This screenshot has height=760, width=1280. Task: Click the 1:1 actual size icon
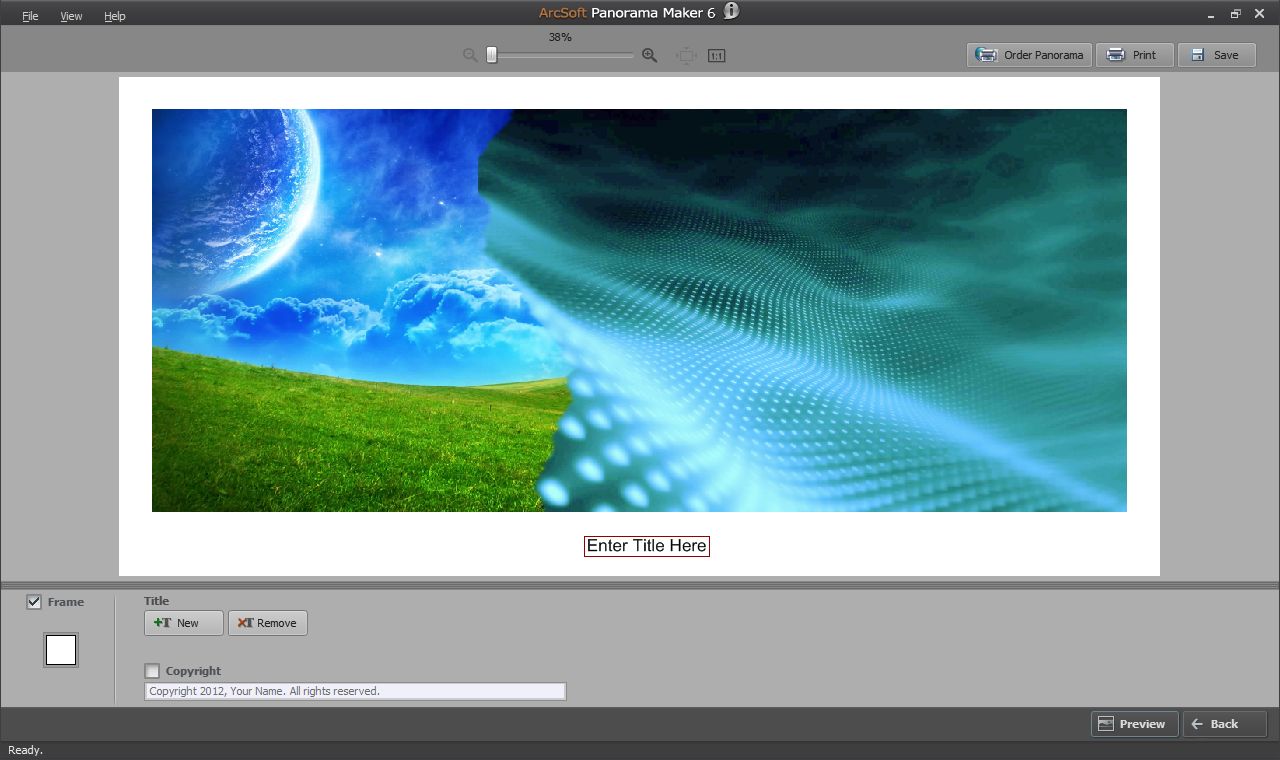pyautogui.click(x=716, y=56)
